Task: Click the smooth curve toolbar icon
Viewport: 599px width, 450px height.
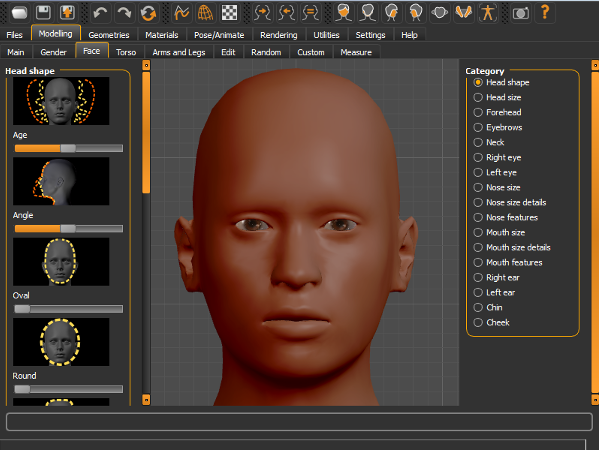Action: click(x=181, y=13)
